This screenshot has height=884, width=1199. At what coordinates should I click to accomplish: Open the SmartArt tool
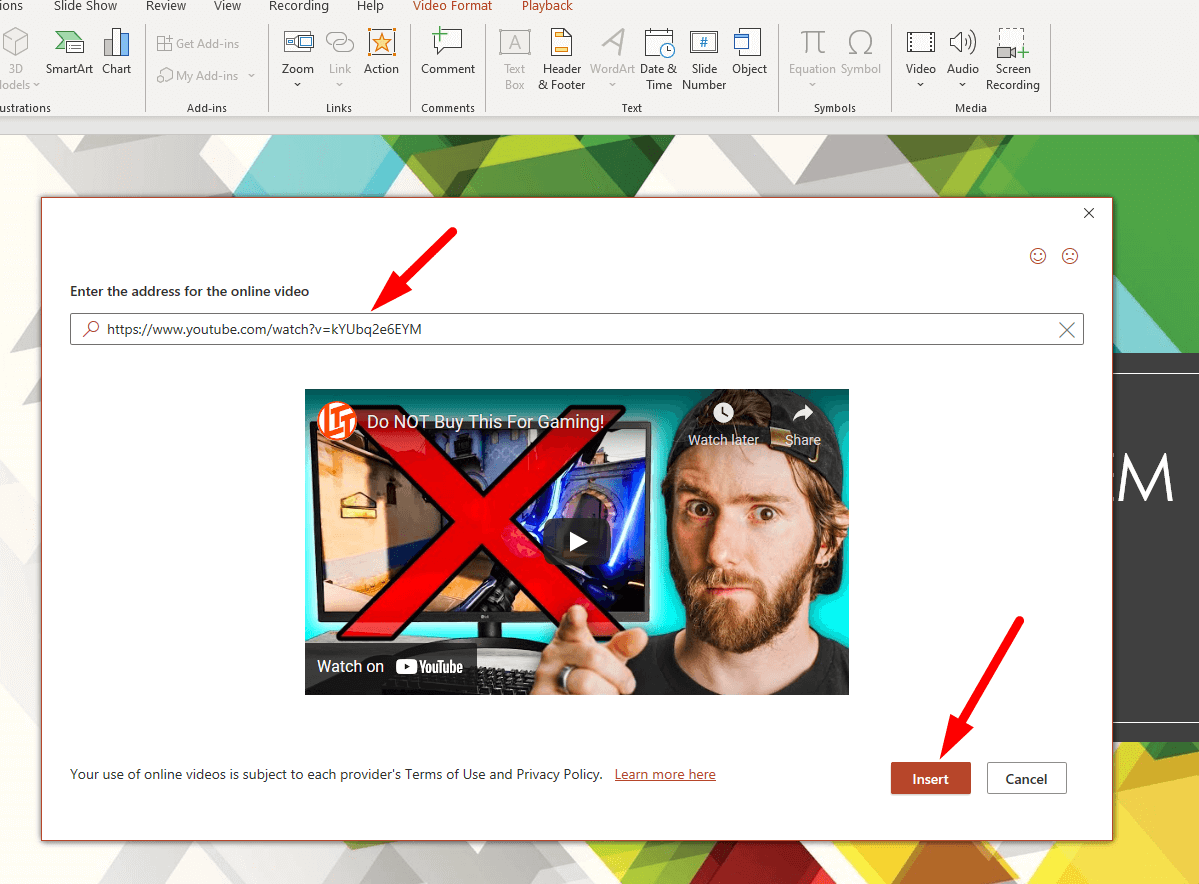(69, 52)
